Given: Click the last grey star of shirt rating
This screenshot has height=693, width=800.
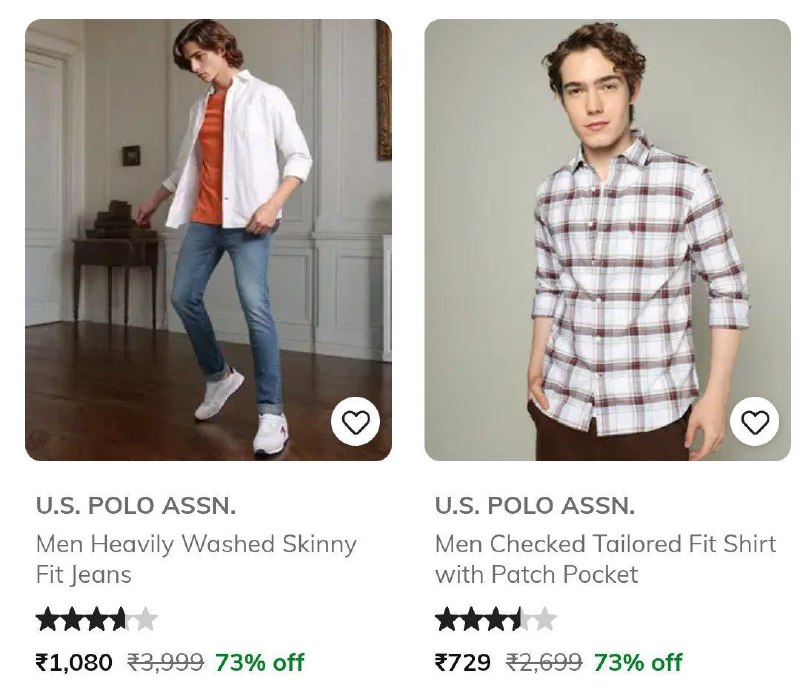Looking at the screenshot, I should 545,620.
